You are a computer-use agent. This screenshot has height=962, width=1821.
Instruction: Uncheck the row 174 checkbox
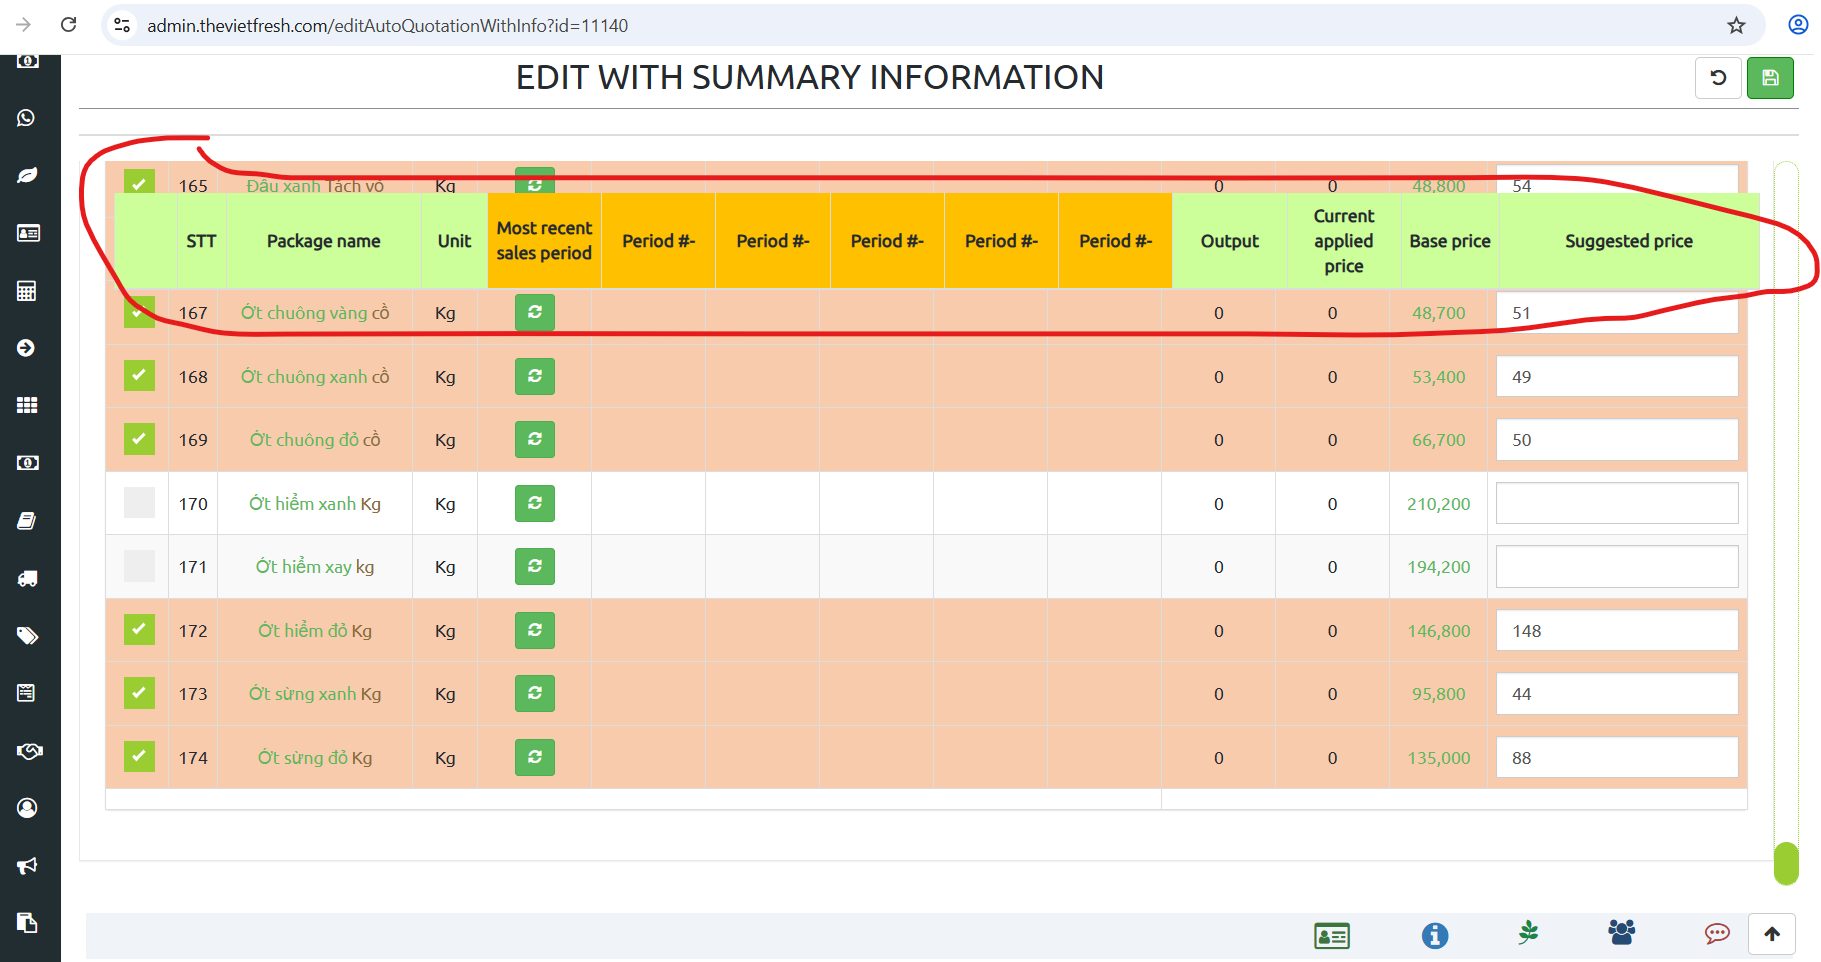[139, 757]
